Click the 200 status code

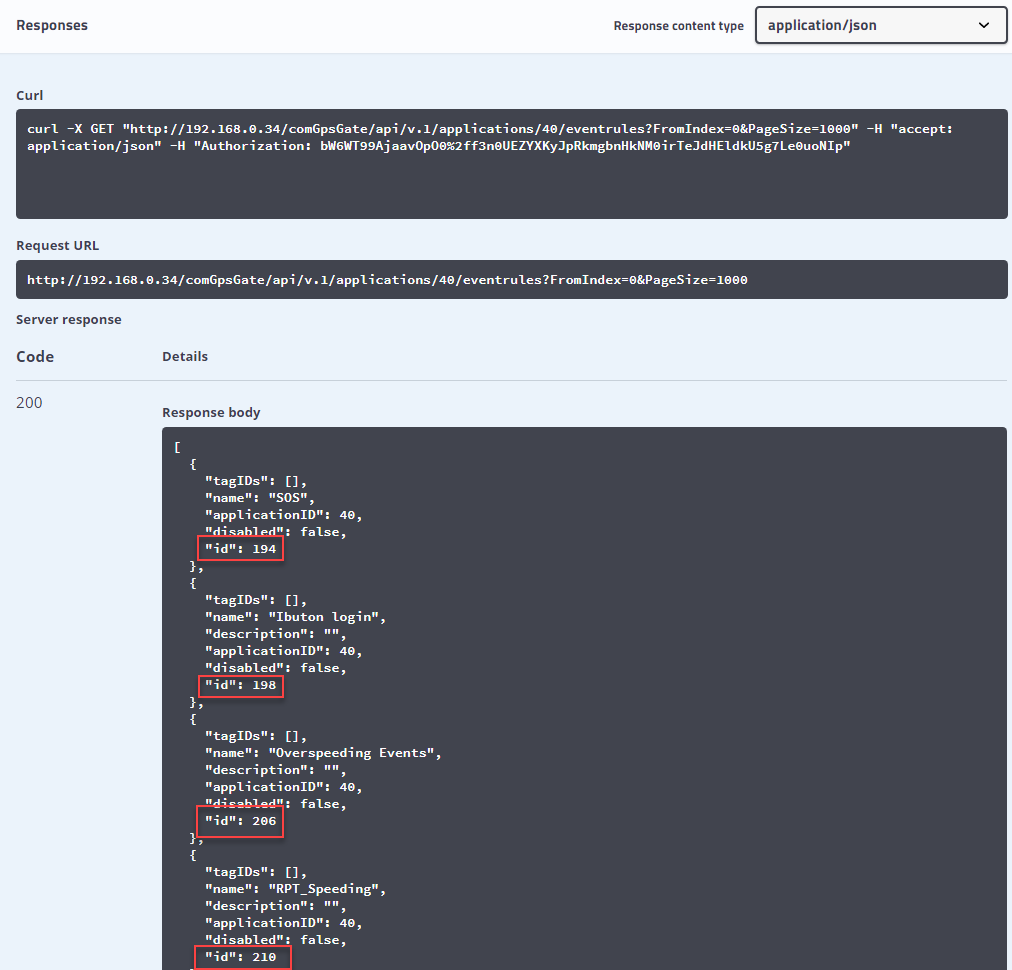point(30,403)
